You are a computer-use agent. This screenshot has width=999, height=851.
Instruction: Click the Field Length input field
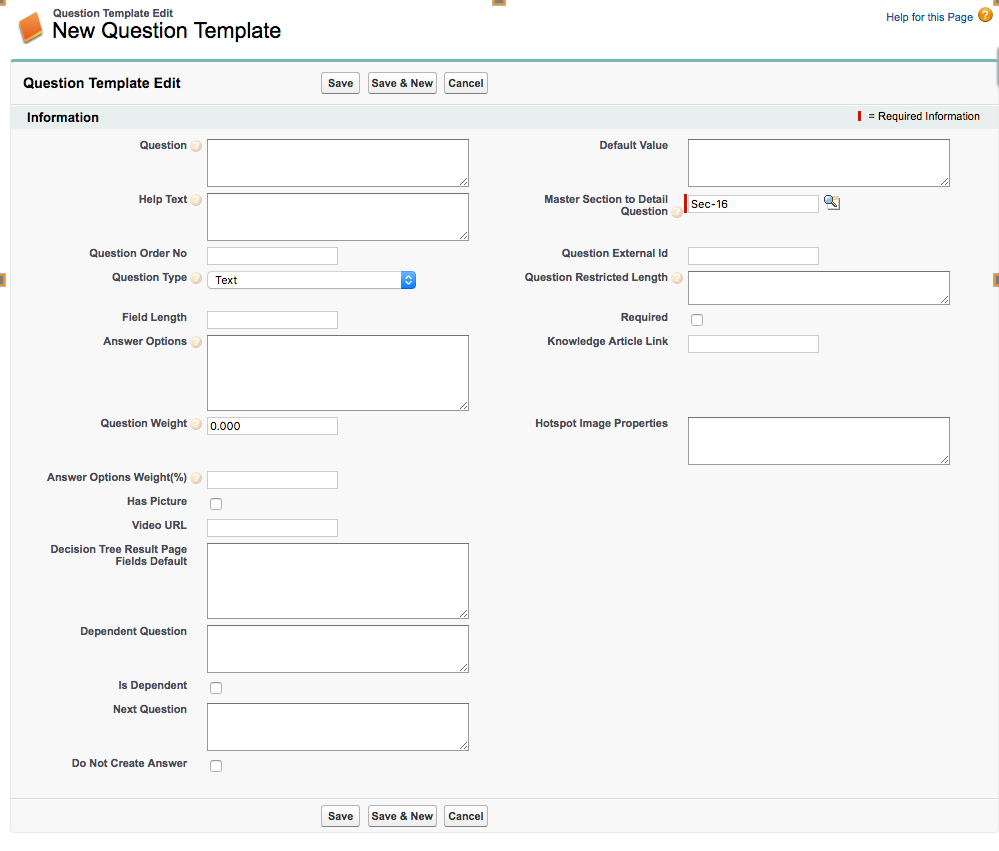(272, 320)
